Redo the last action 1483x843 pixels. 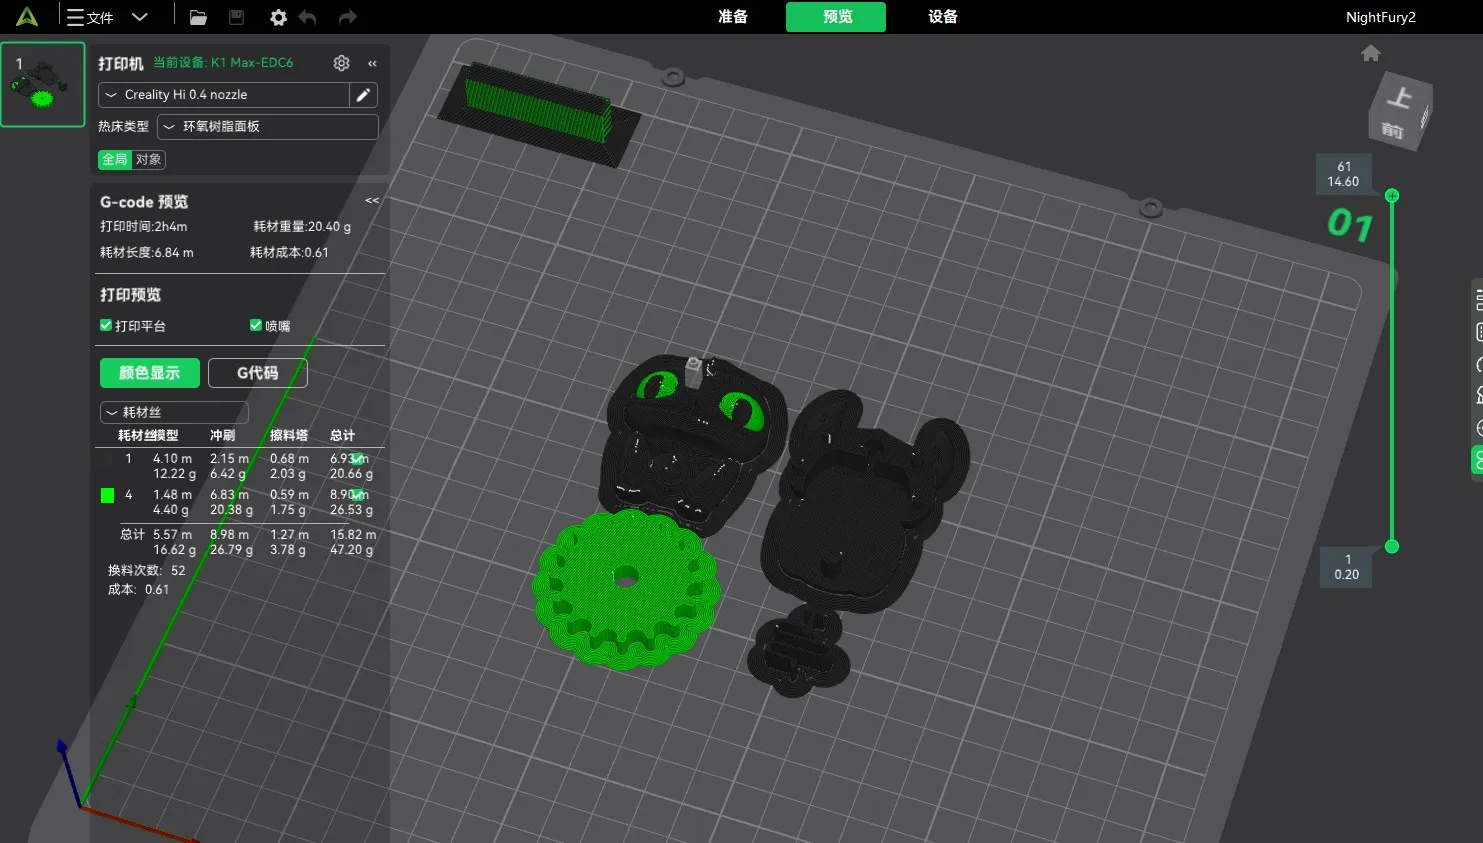pos(347,17)
